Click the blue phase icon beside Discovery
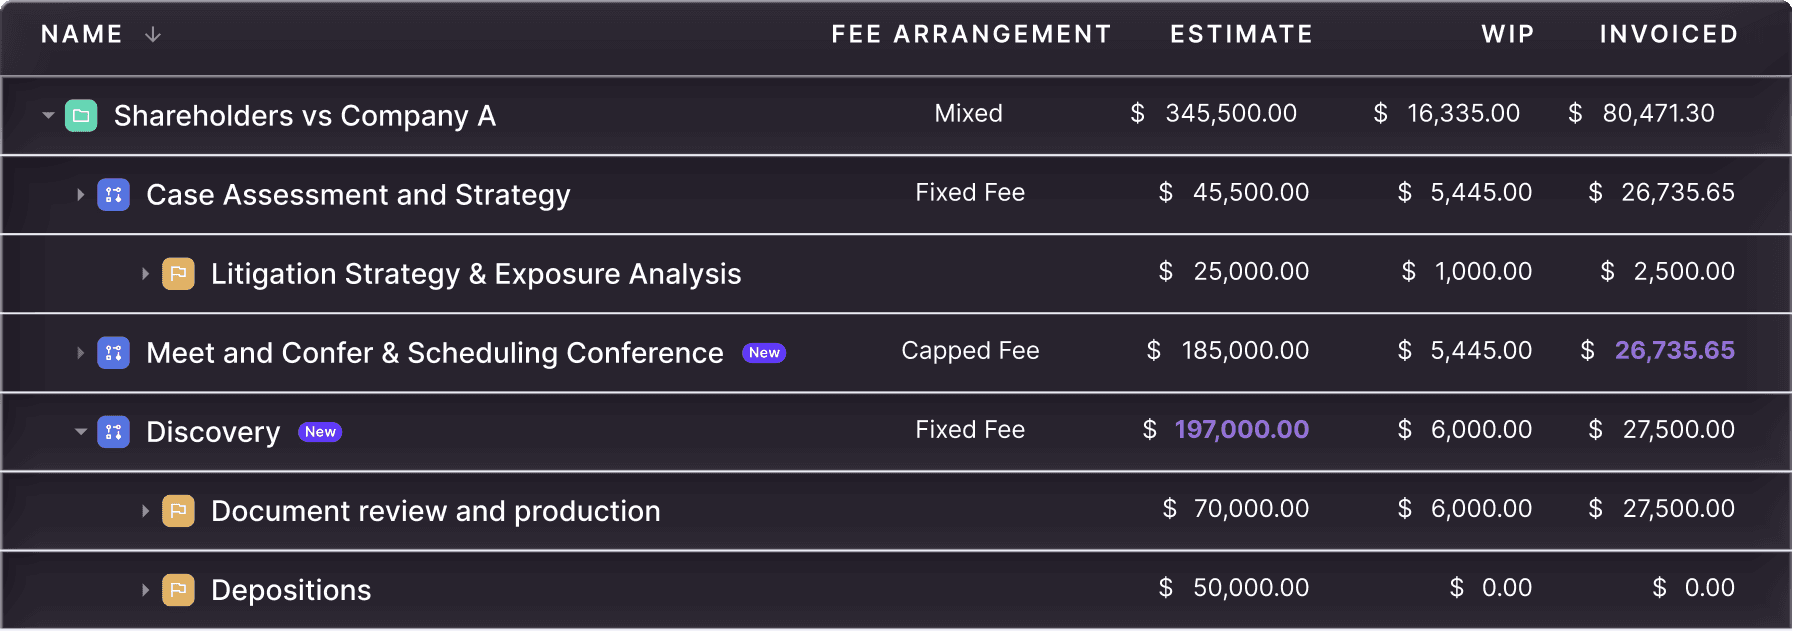 pos(113,432)
